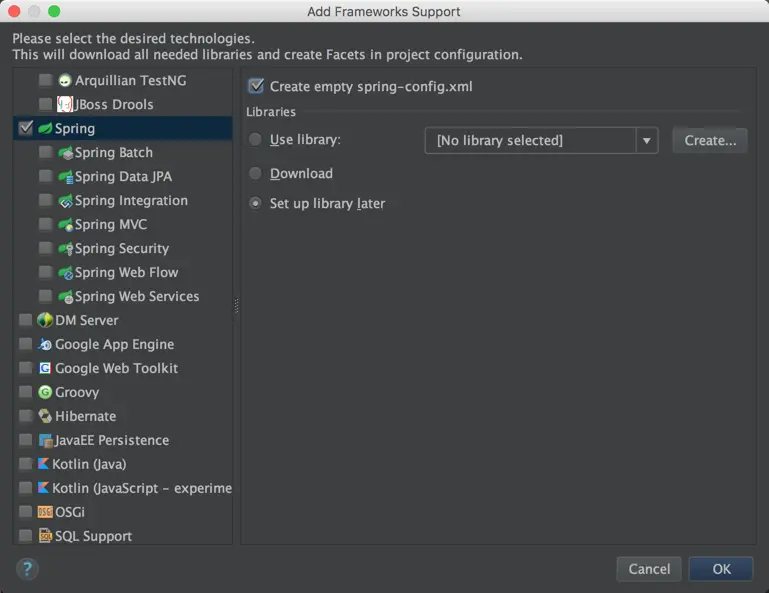The image size is (769, 593).
Task: Click the Google App Engine icon
Action: coord(45,344)
